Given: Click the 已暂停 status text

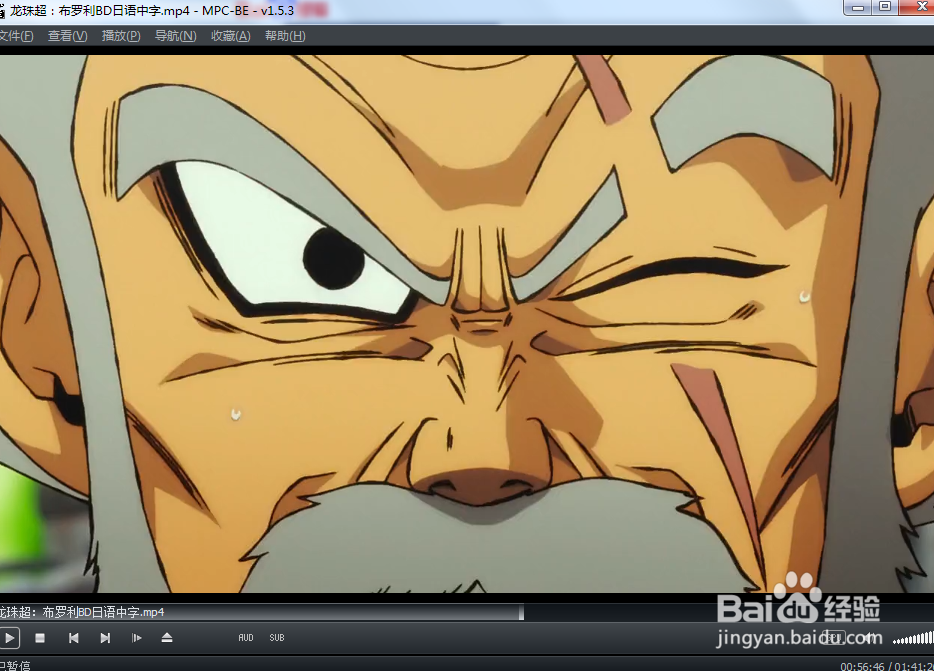Looking at the screenshot, I should coord(14,666).
